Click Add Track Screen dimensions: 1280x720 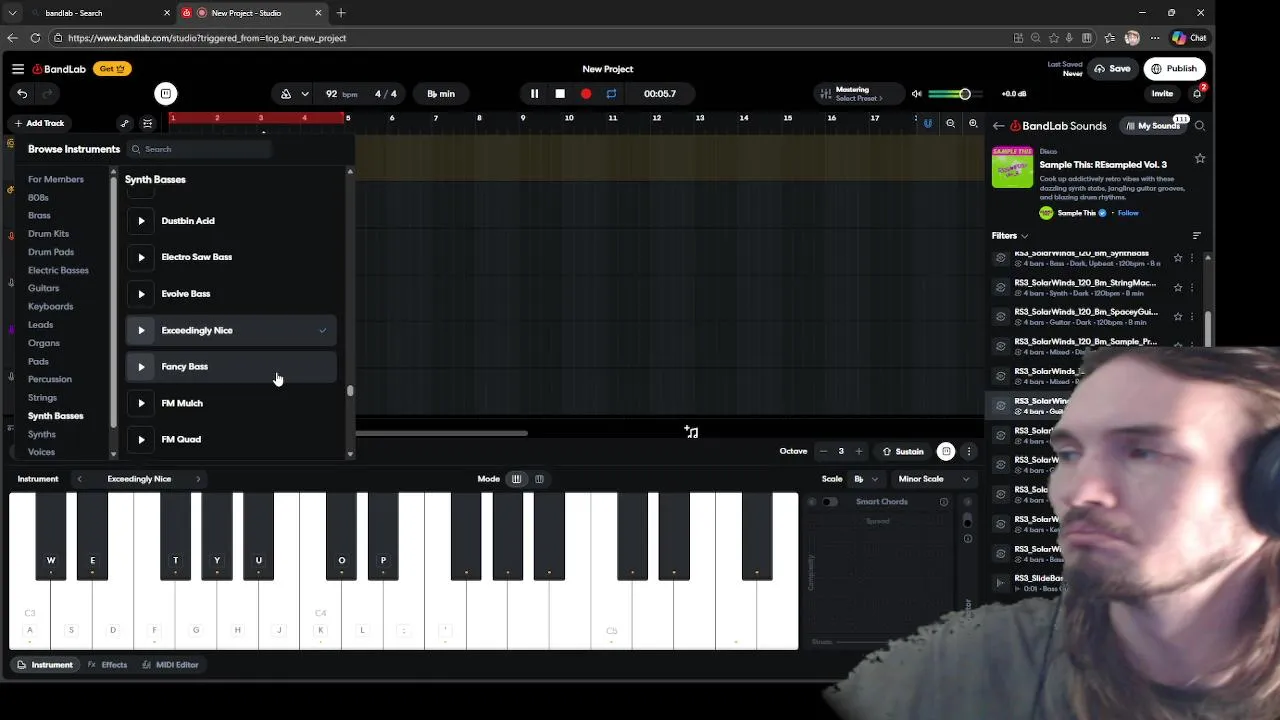(39, 123)
